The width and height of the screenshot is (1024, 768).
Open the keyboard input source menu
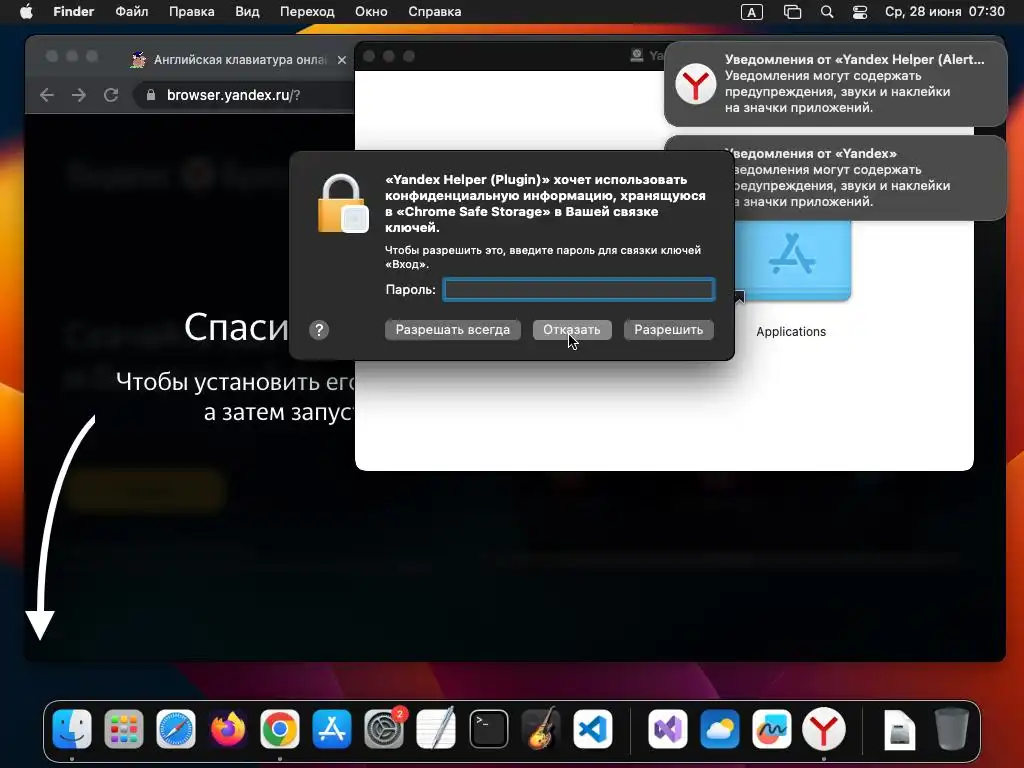(752, 12)
